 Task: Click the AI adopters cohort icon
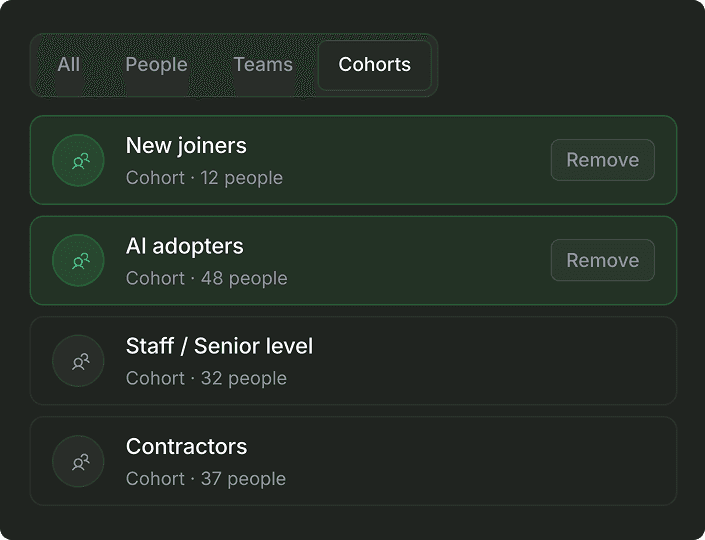click(x=78, y=260)
